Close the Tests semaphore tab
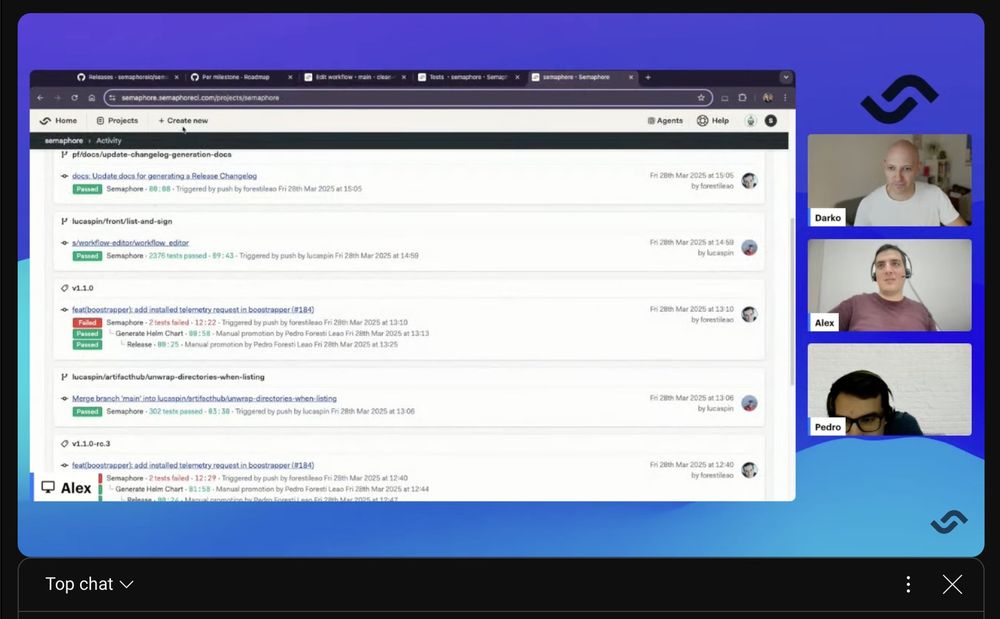The image size is (1000, 619). (517, 77)
